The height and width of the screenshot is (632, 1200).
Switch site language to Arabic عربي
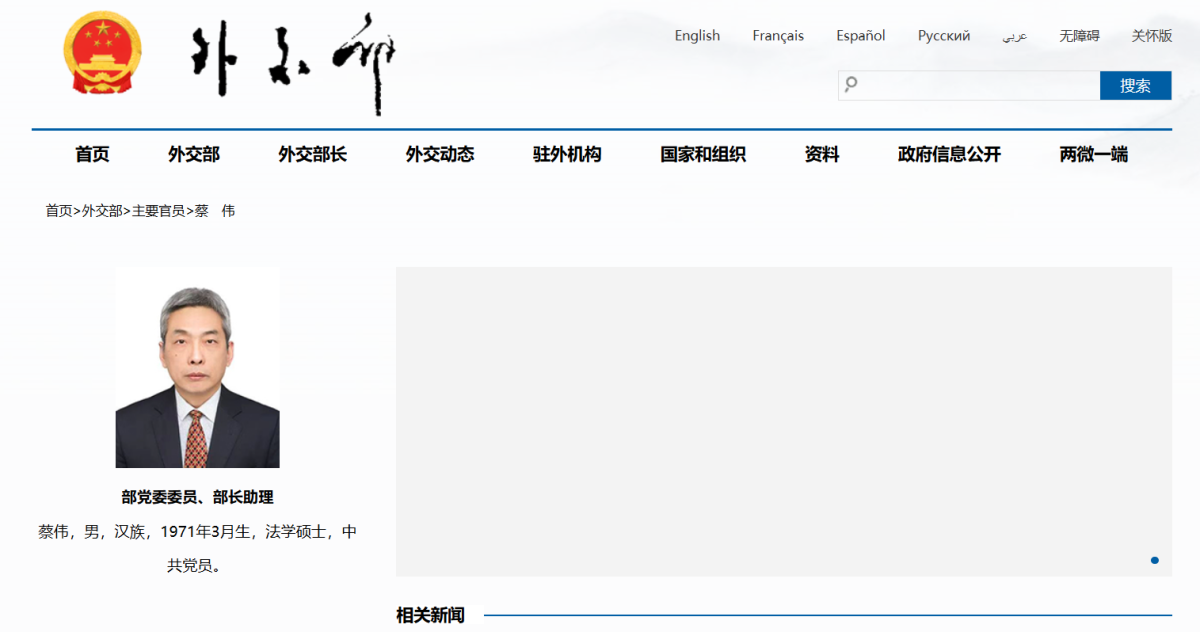pos(1015,36)
